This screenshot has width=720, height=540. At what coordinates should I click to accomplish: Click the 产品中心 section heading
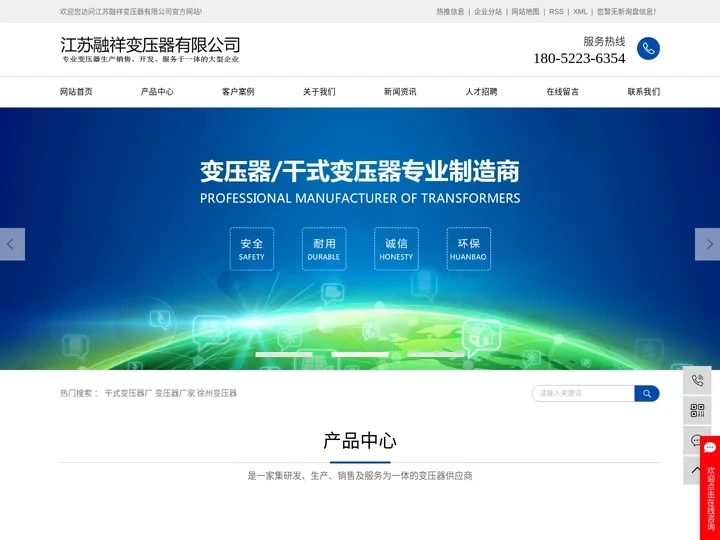coord(360,441)
